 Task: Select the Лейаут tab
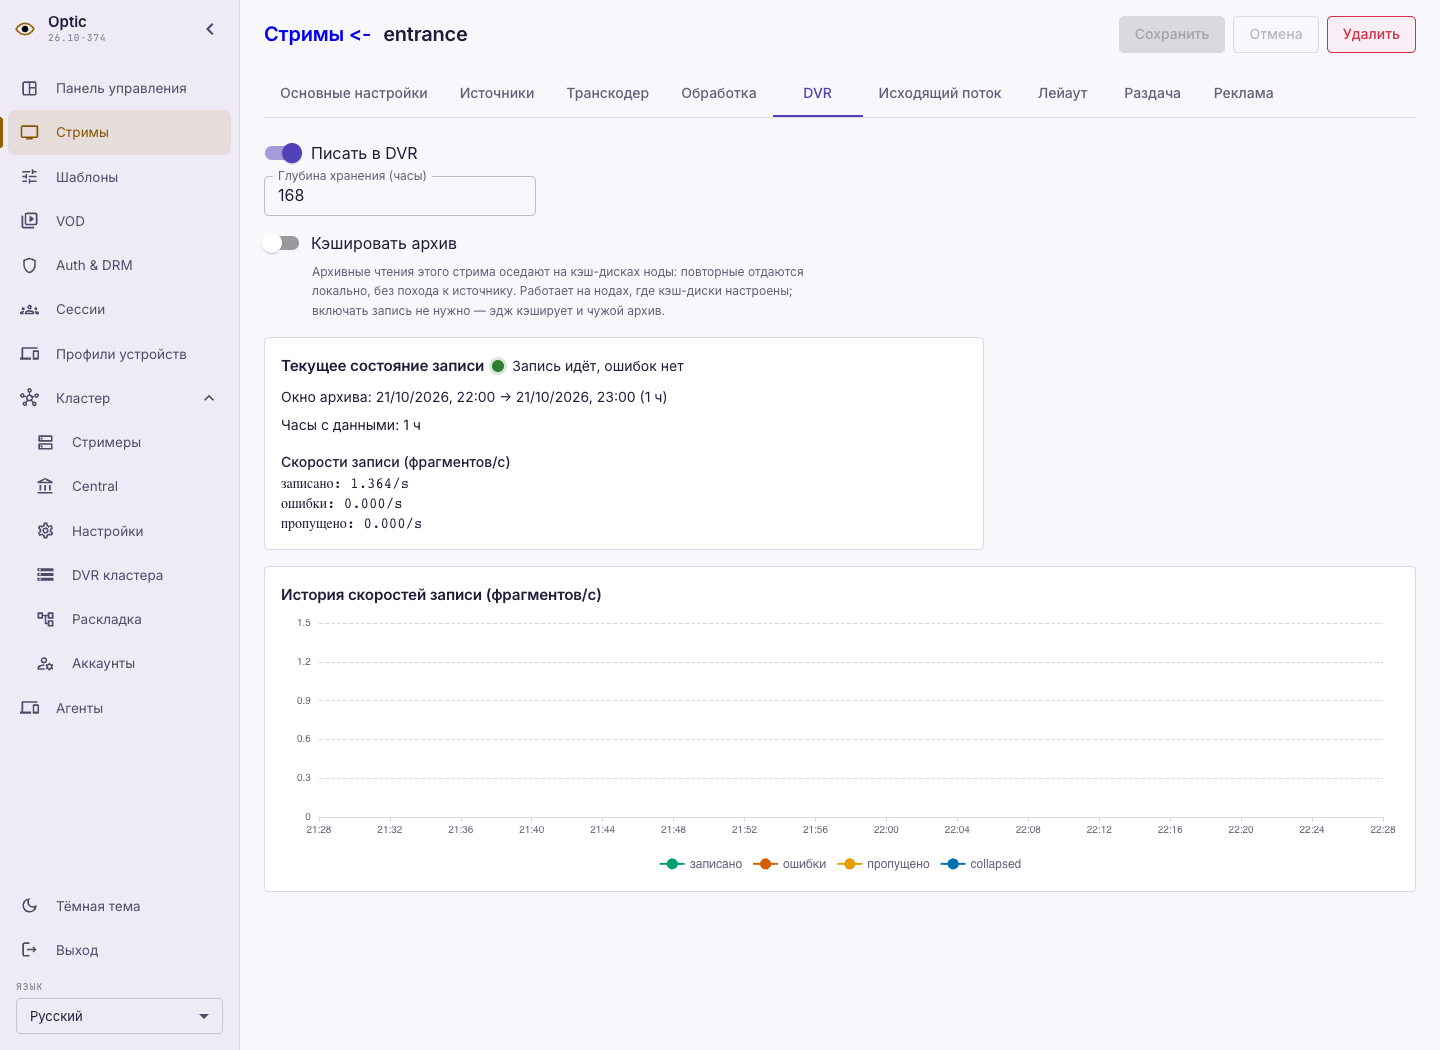[1063, 93]
